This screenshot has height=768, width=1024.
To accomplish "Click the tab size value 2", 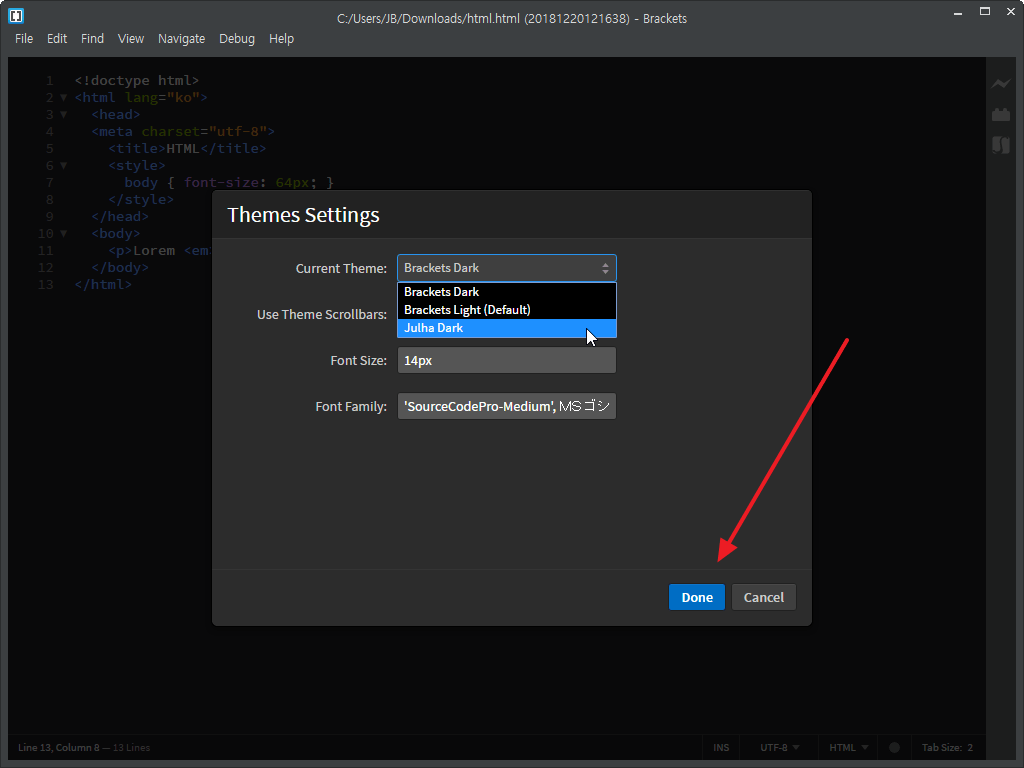I will tap(970, 747).
